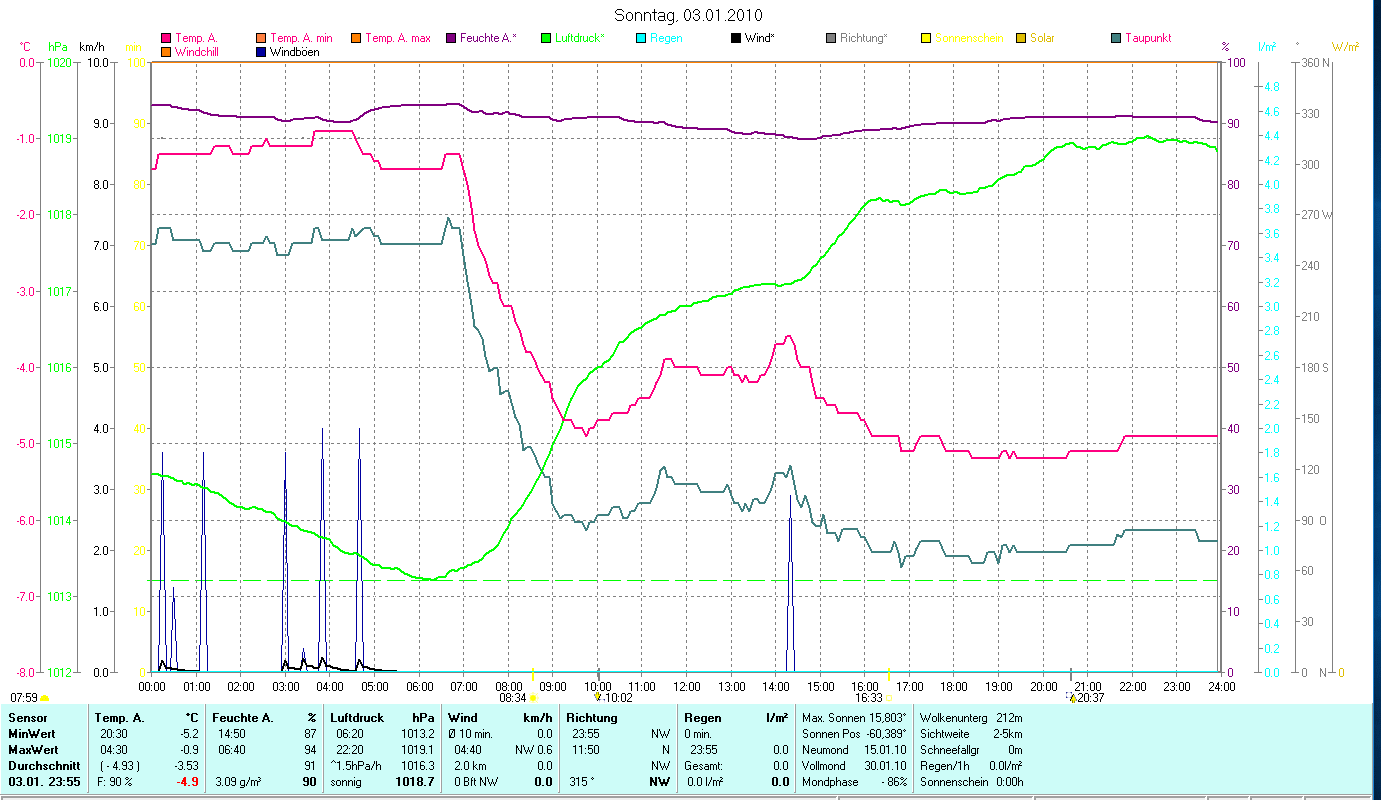Select the new moon date "15.01.10"
Screen dimensions: 1381x800
tap(884, 750)
